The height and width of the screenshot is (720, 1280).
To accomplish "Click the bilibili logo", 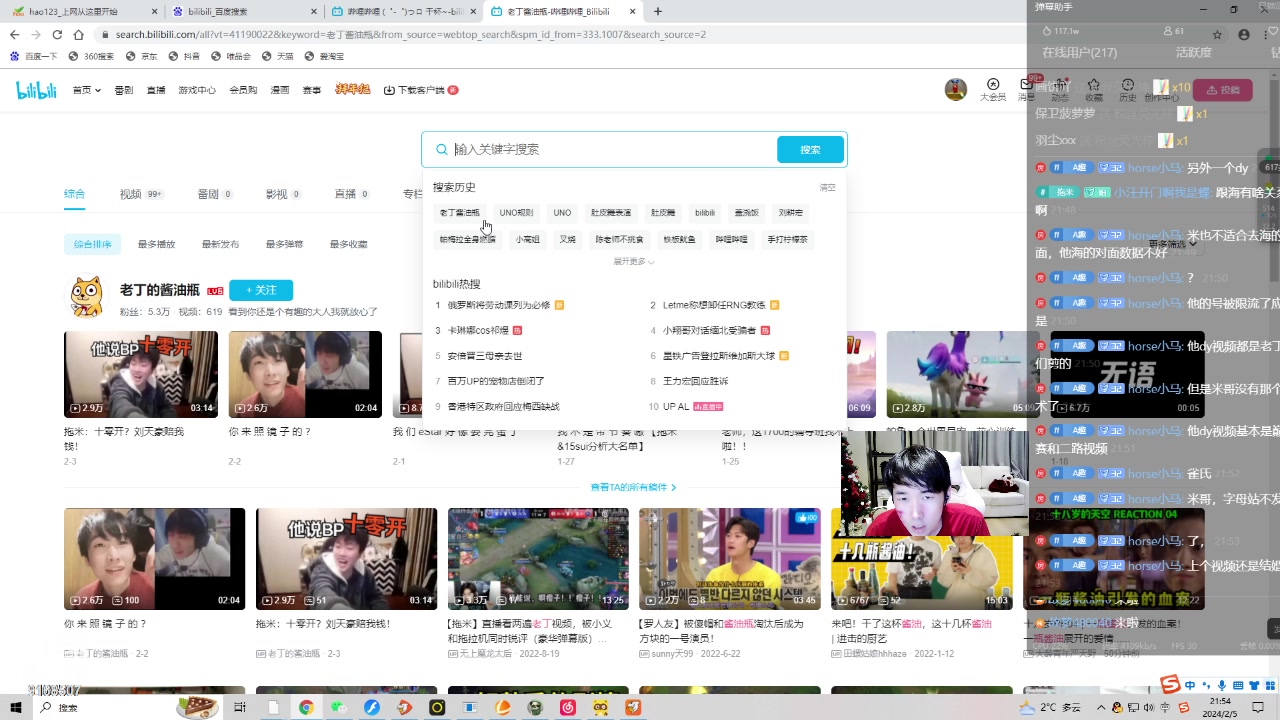I will coord(36,90).
